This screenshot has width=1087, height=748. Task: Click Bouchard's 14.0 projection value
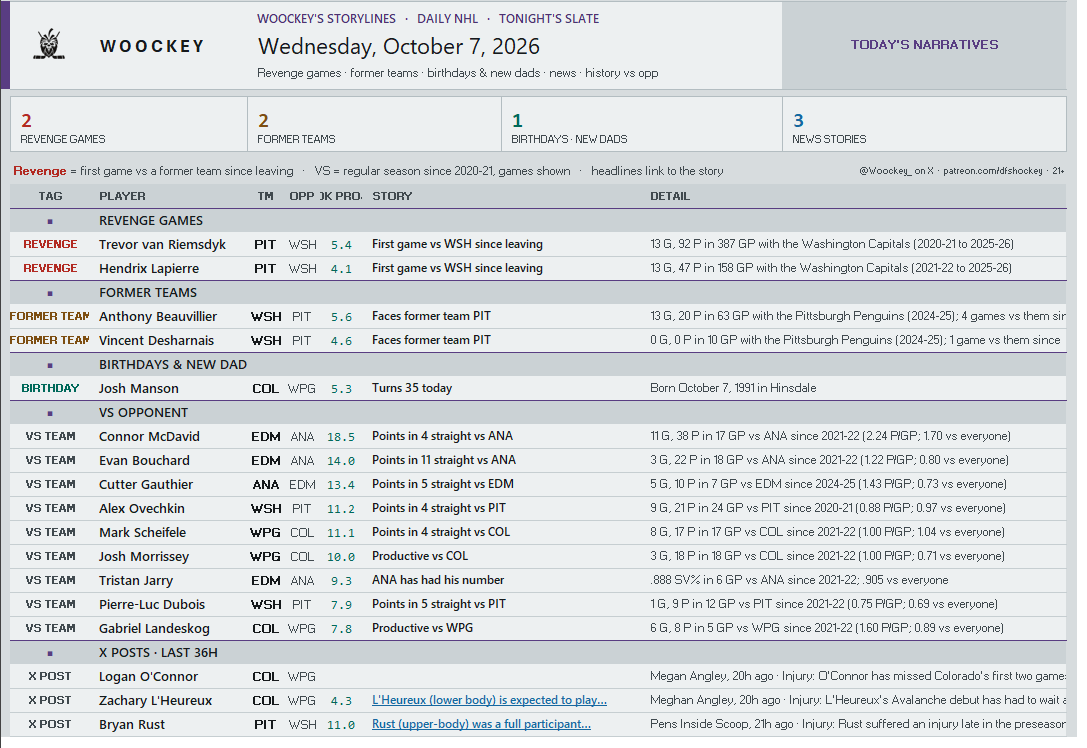[x=341, y=461]
